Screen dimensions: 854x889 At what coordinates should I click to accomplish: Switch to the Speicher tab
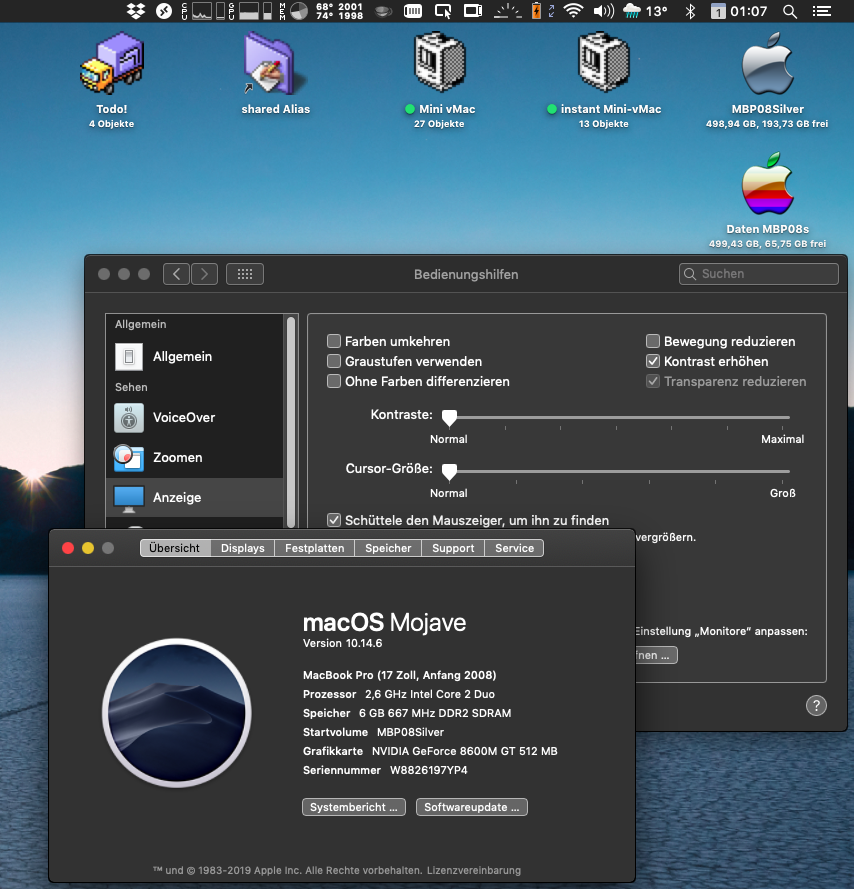[x=388, y=548]
